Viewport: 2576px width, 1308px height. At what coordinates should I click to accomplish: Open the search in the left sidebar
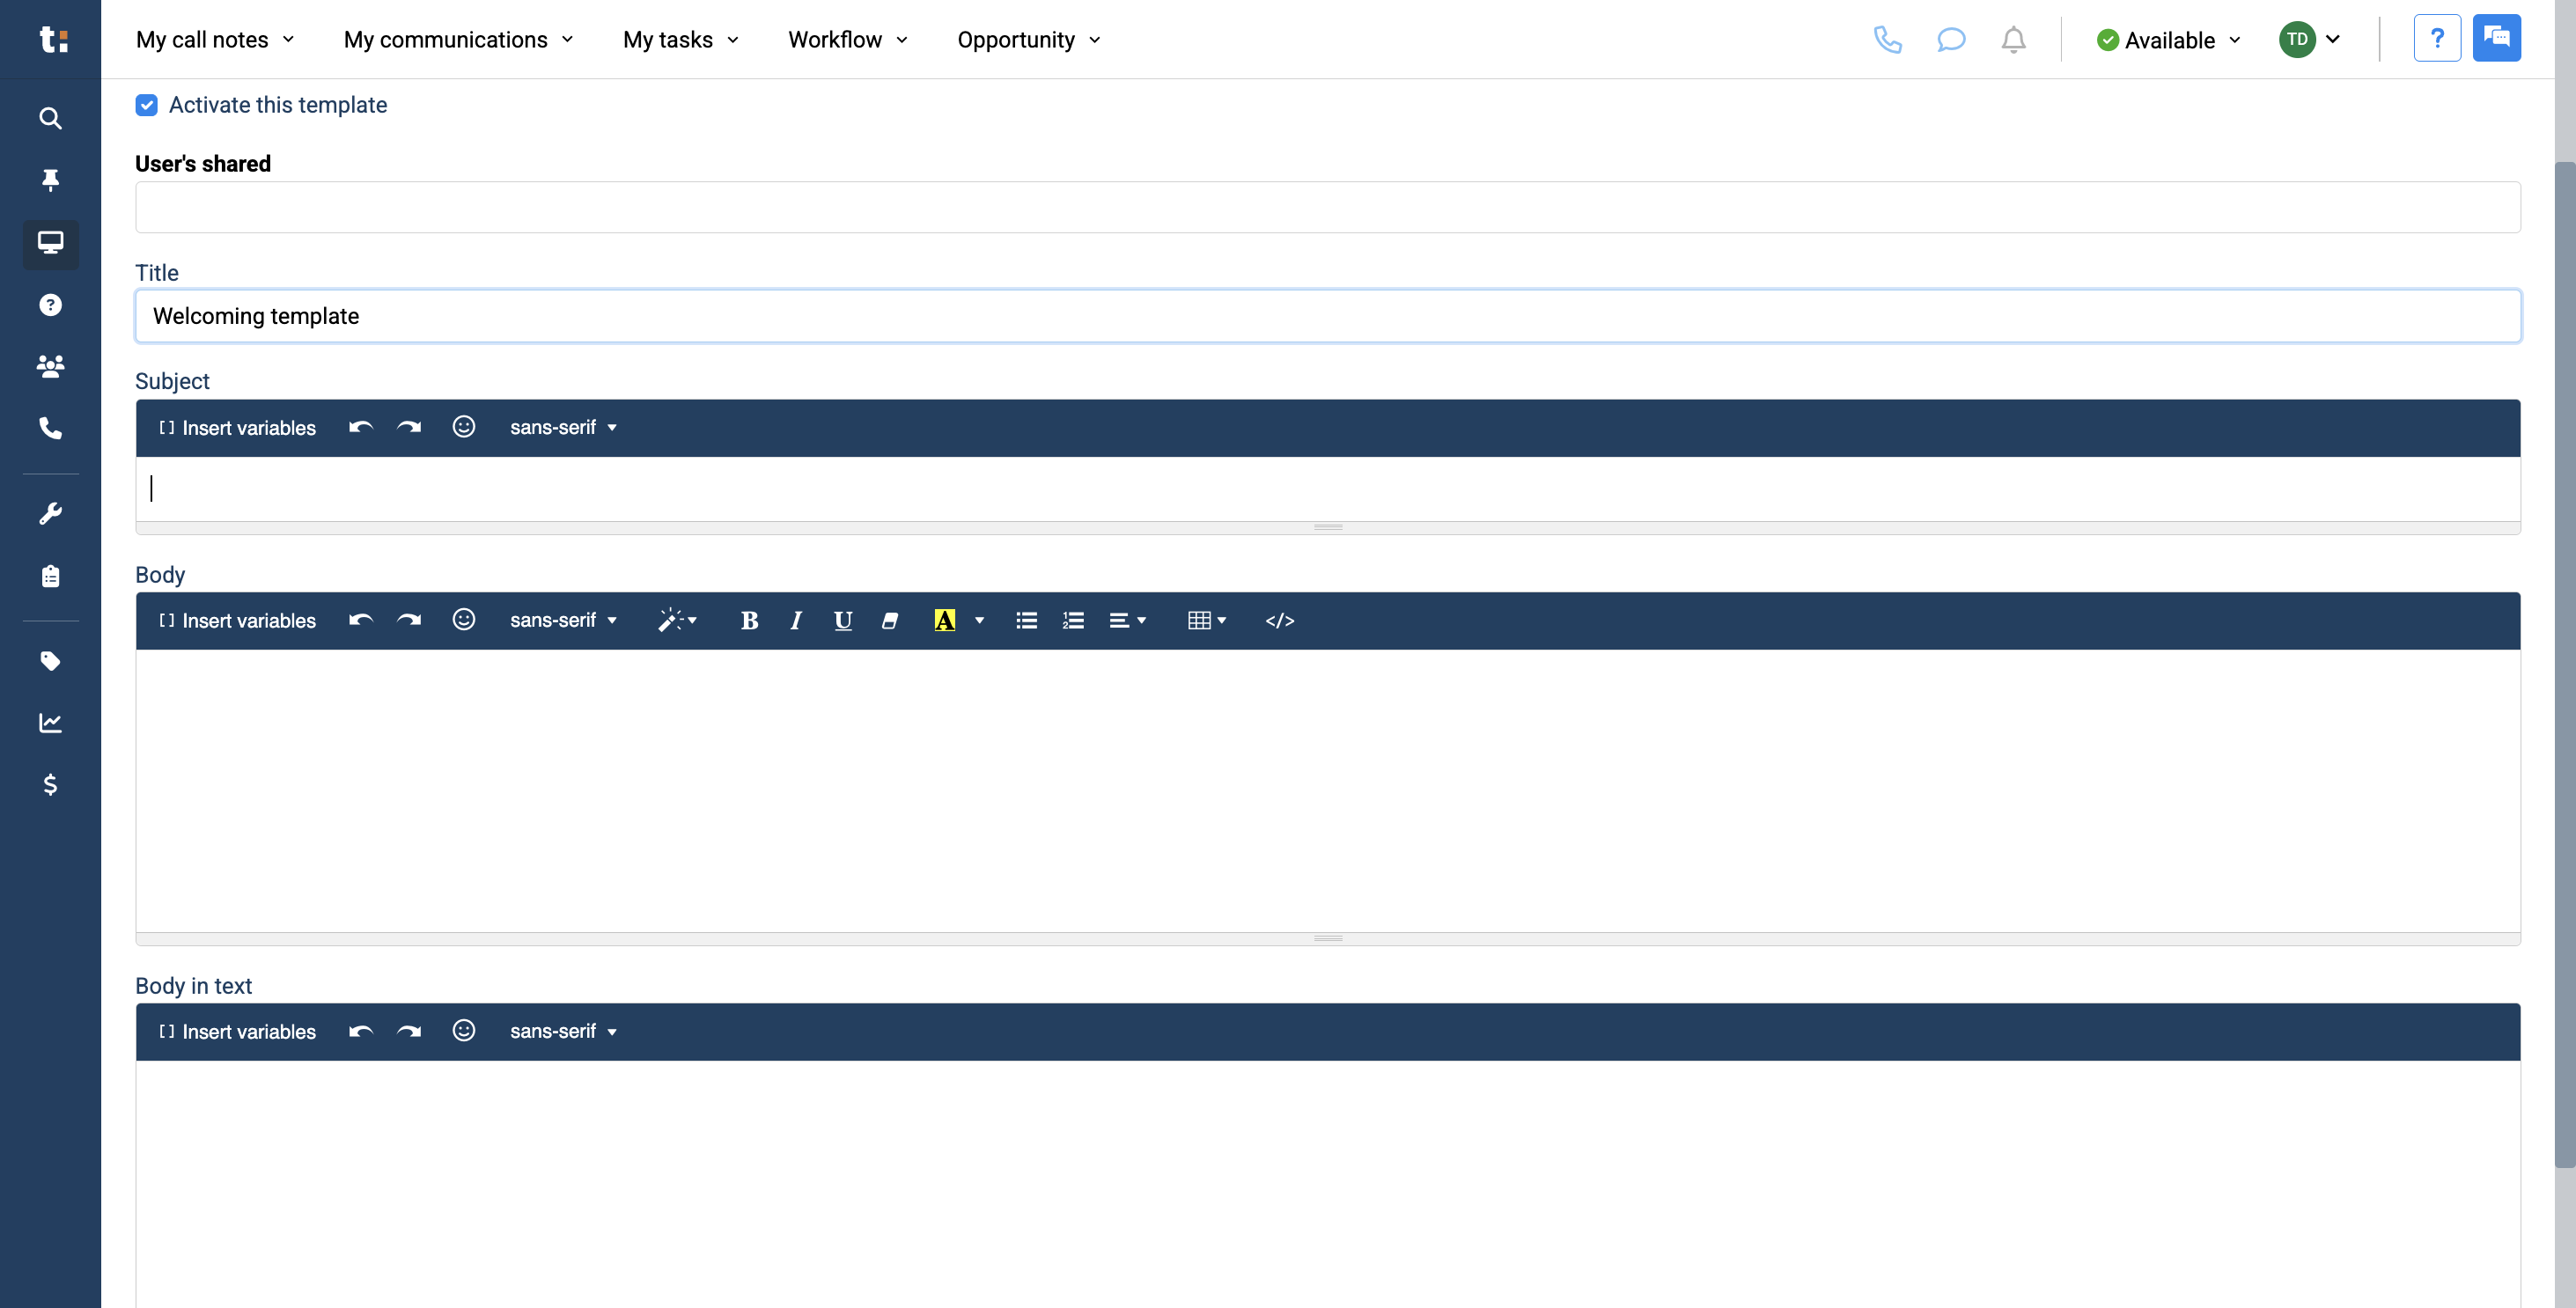50,118
